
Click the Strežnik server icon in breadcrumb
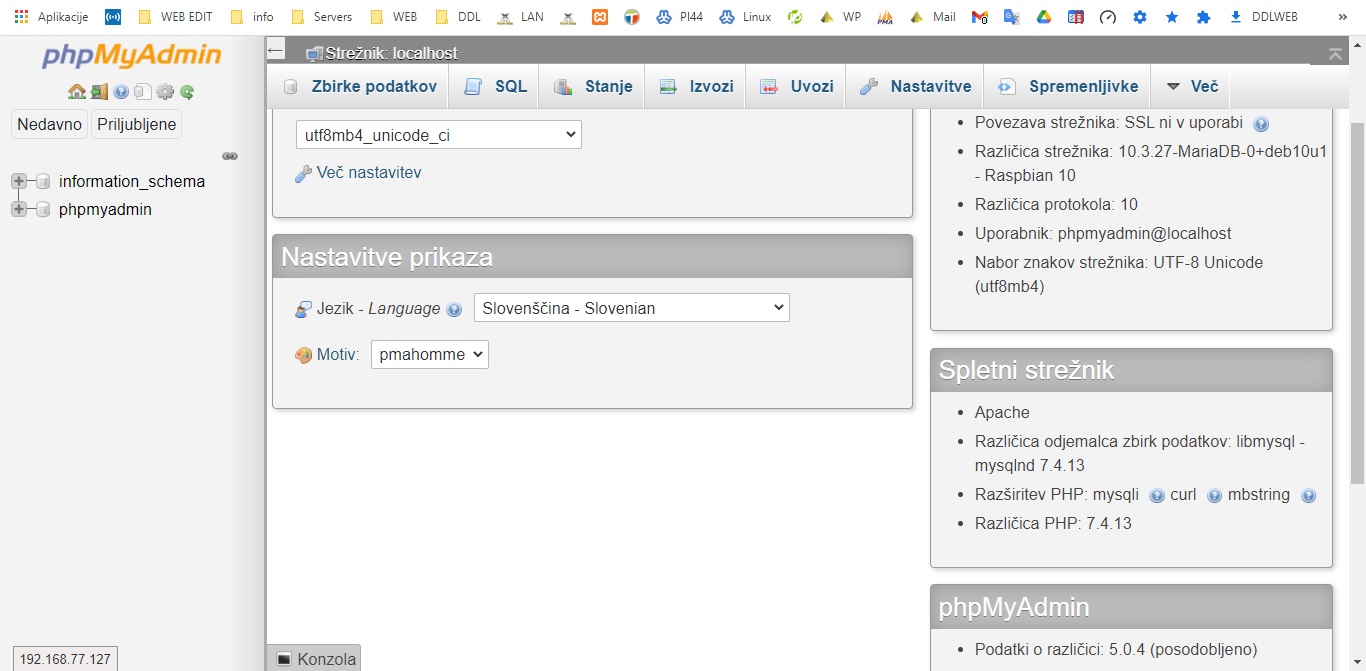pos(315,53)
